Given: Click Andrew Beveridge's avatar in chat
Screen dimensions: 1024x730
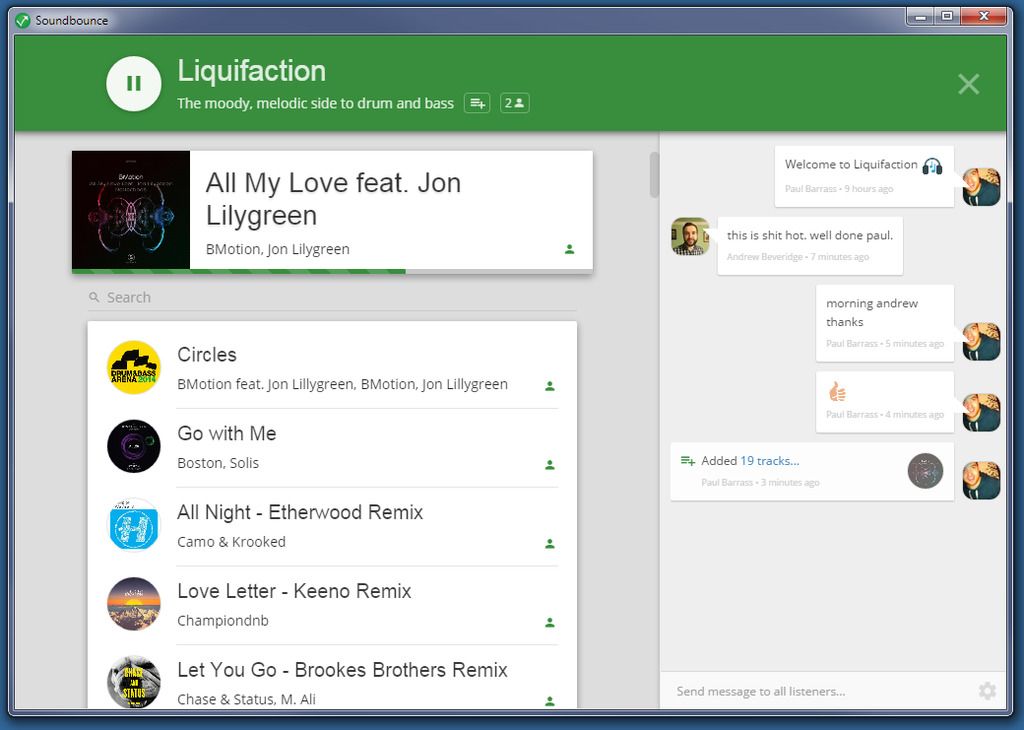Looking at the screenshot, I should point(690,236).
